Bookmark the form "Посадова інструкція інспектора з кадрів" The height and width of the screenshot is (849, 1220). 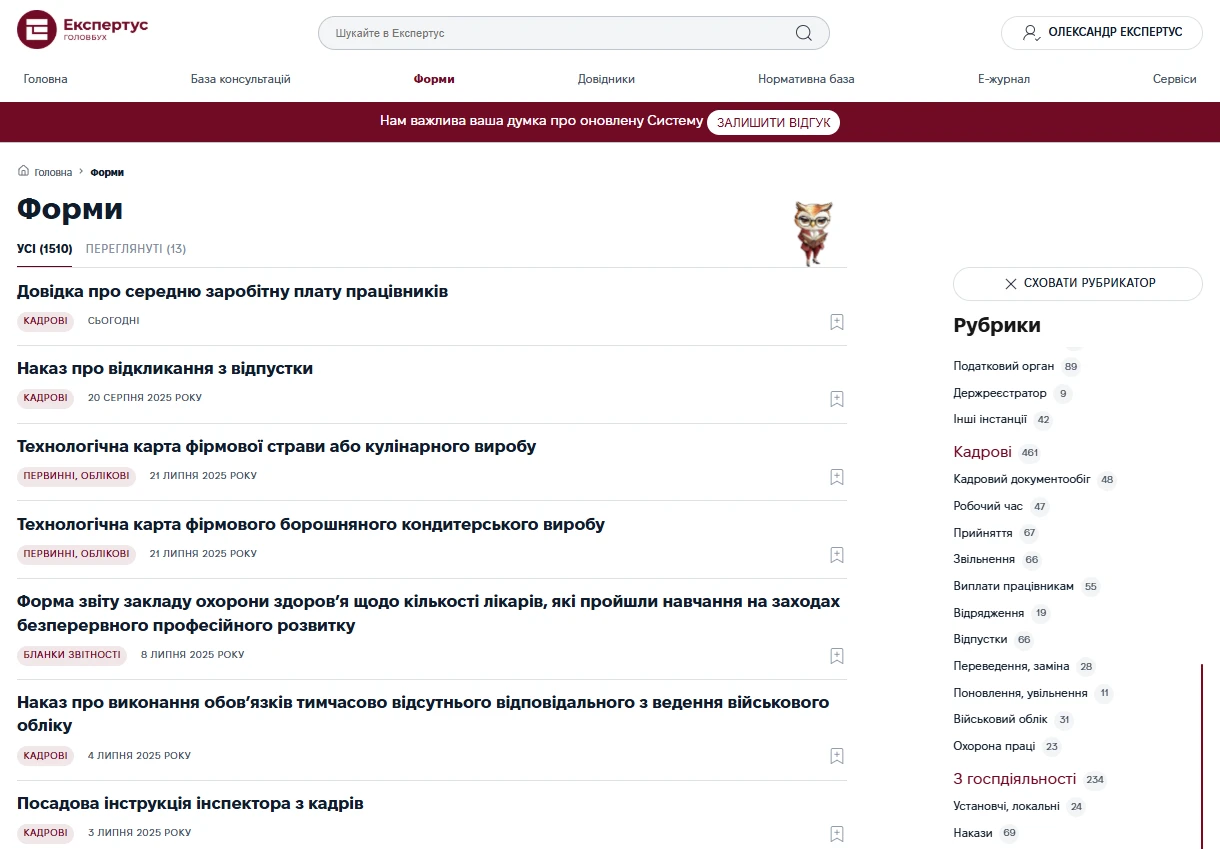click(836, 833)
